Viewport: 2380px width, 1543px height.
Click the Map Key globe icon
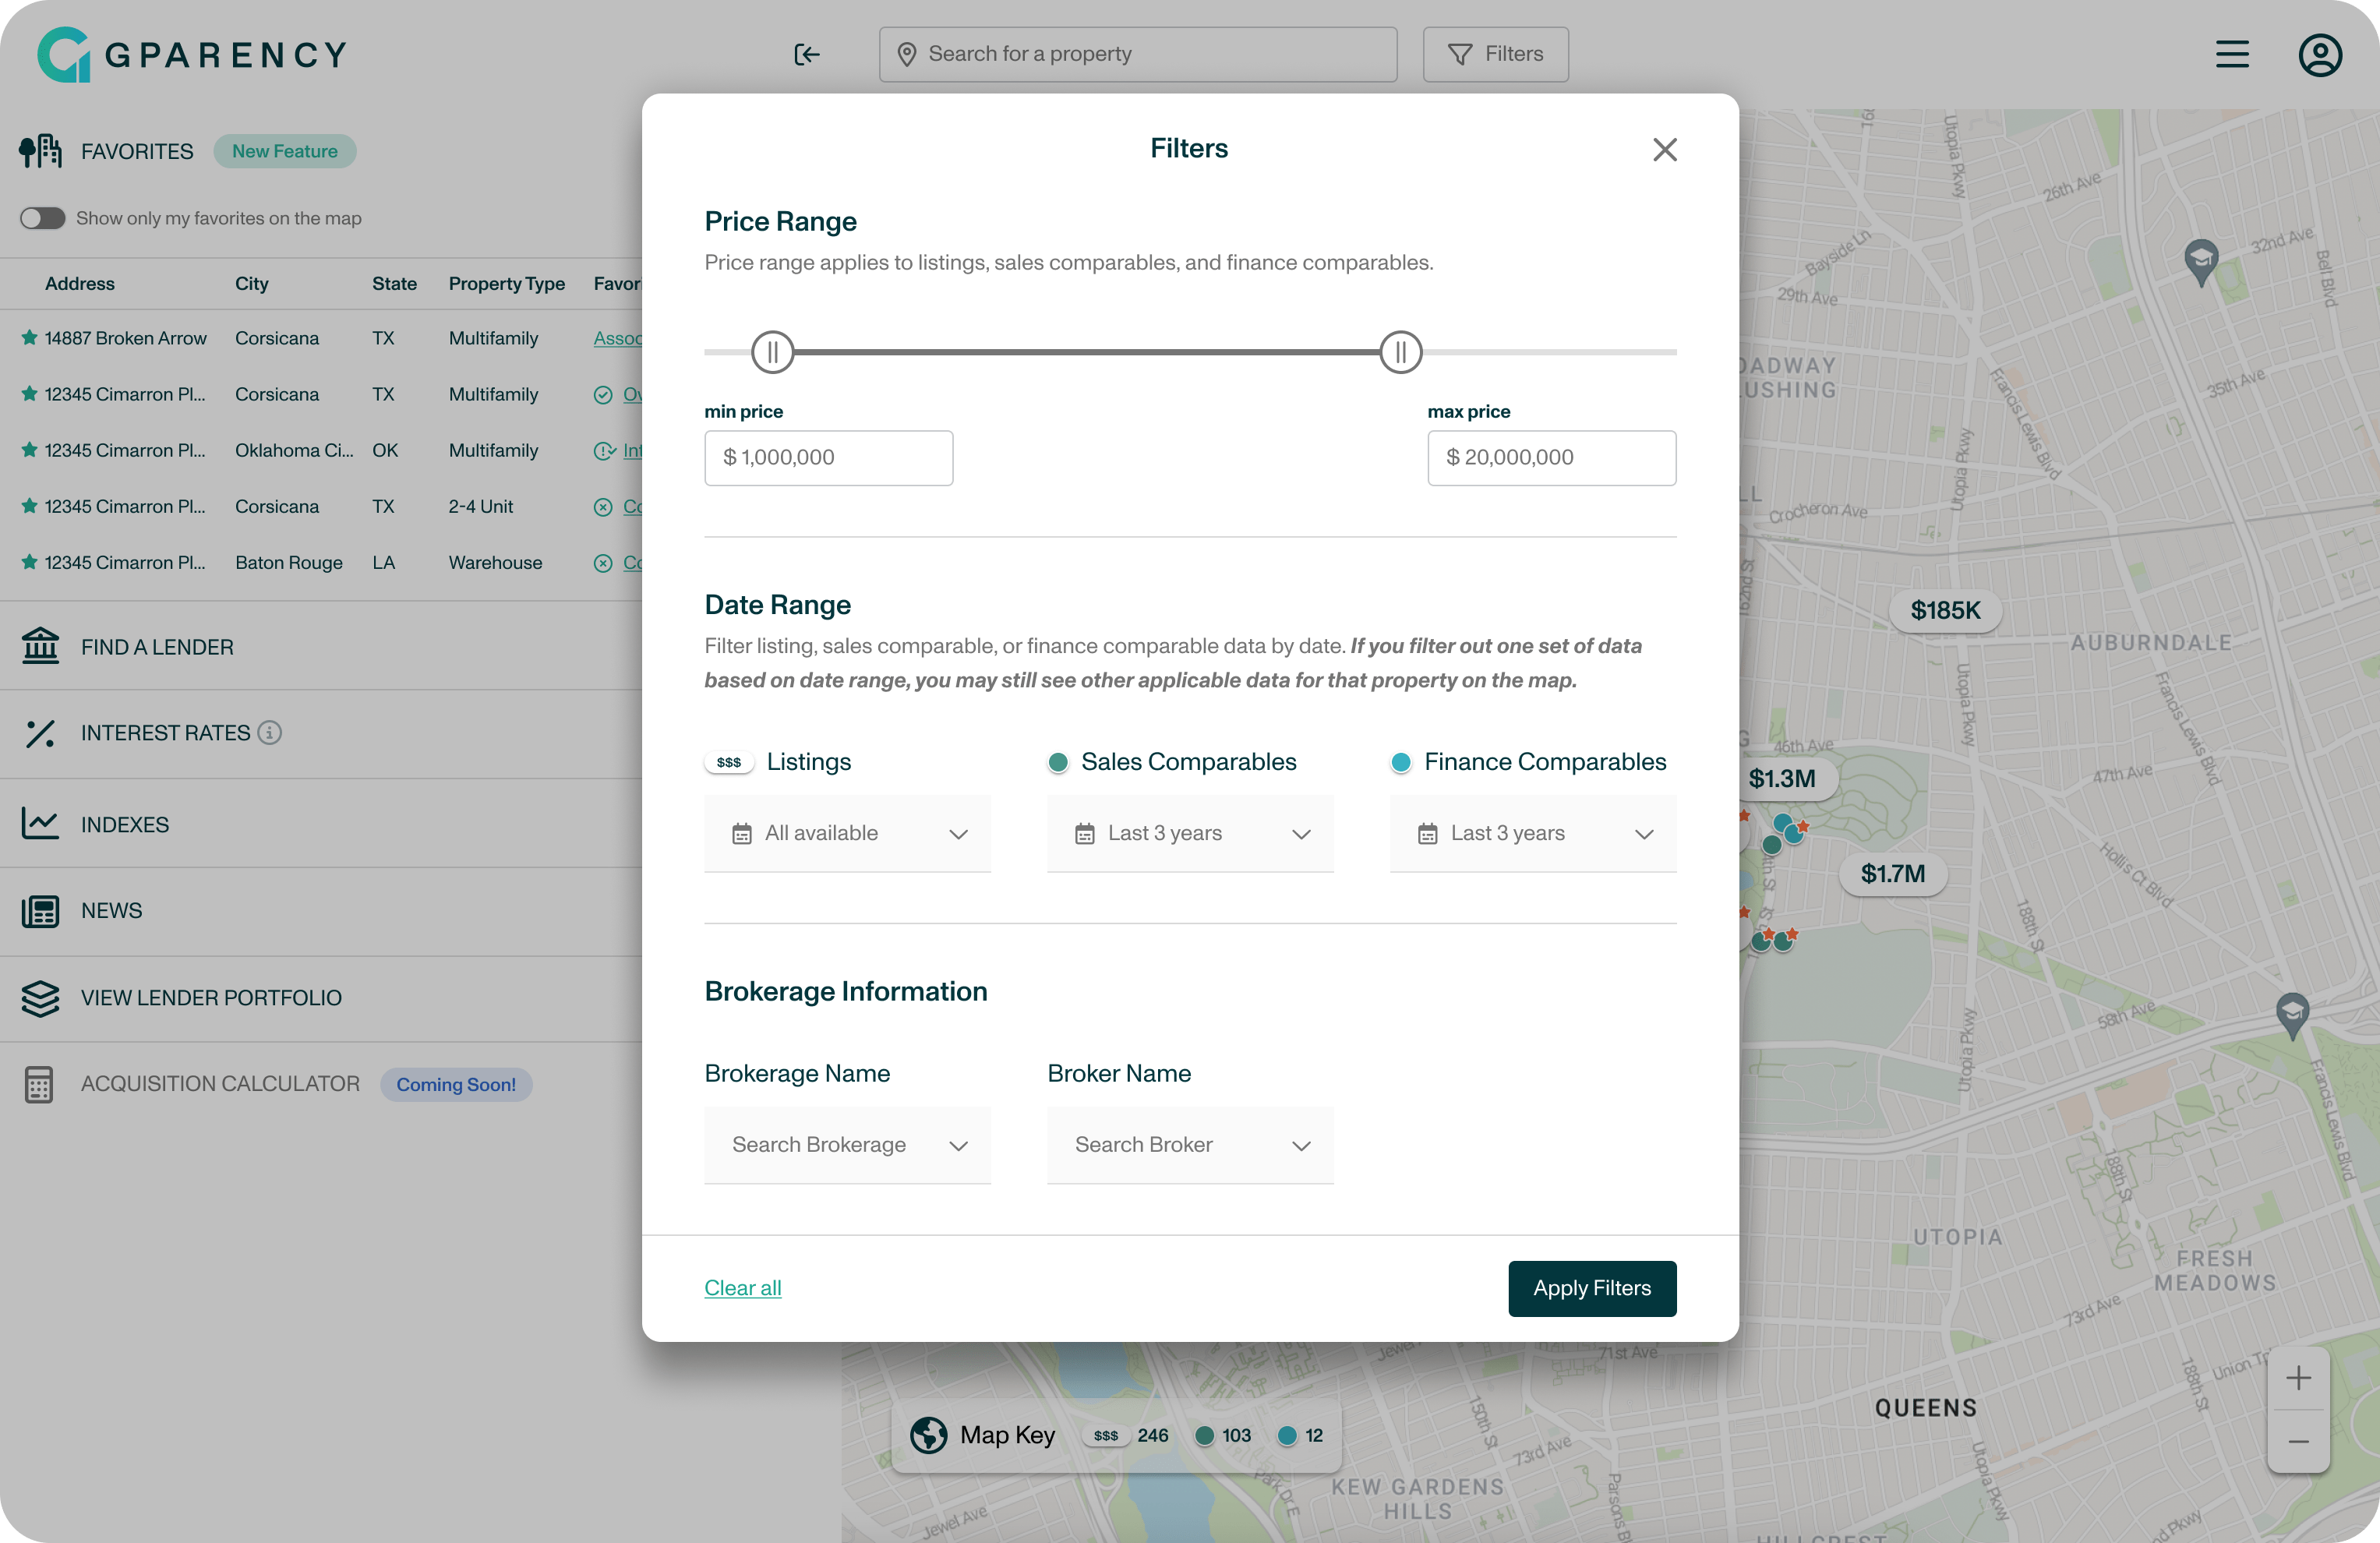[x=928, y=1434]
